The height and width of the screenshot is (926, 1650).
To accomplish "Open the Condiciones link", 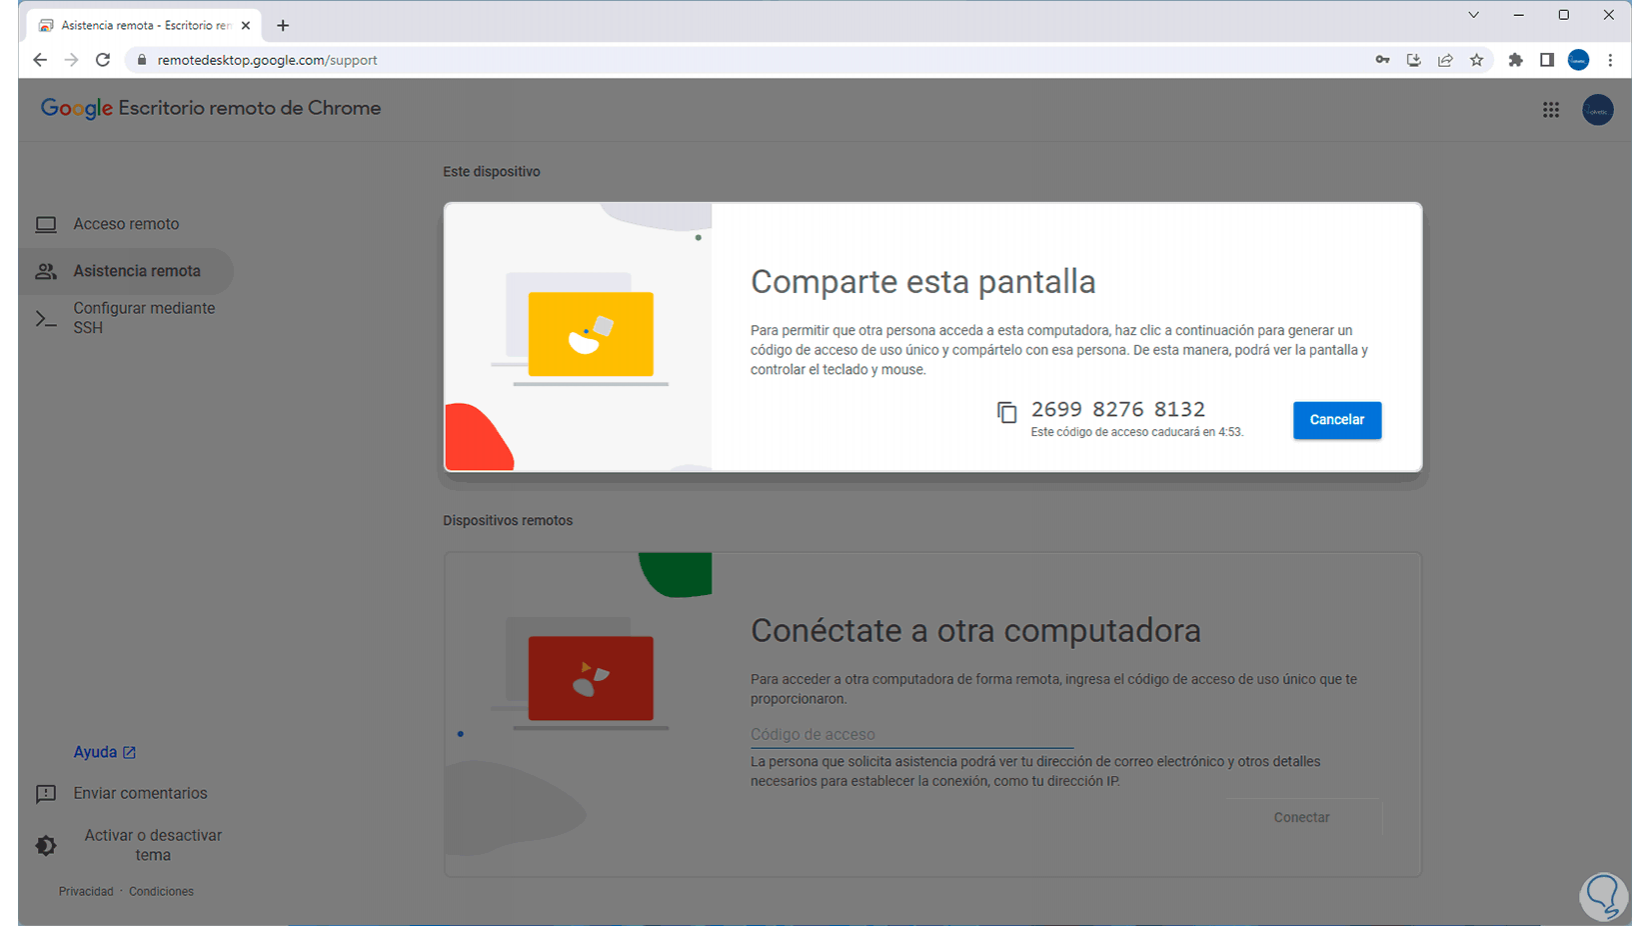I will 161,891.
